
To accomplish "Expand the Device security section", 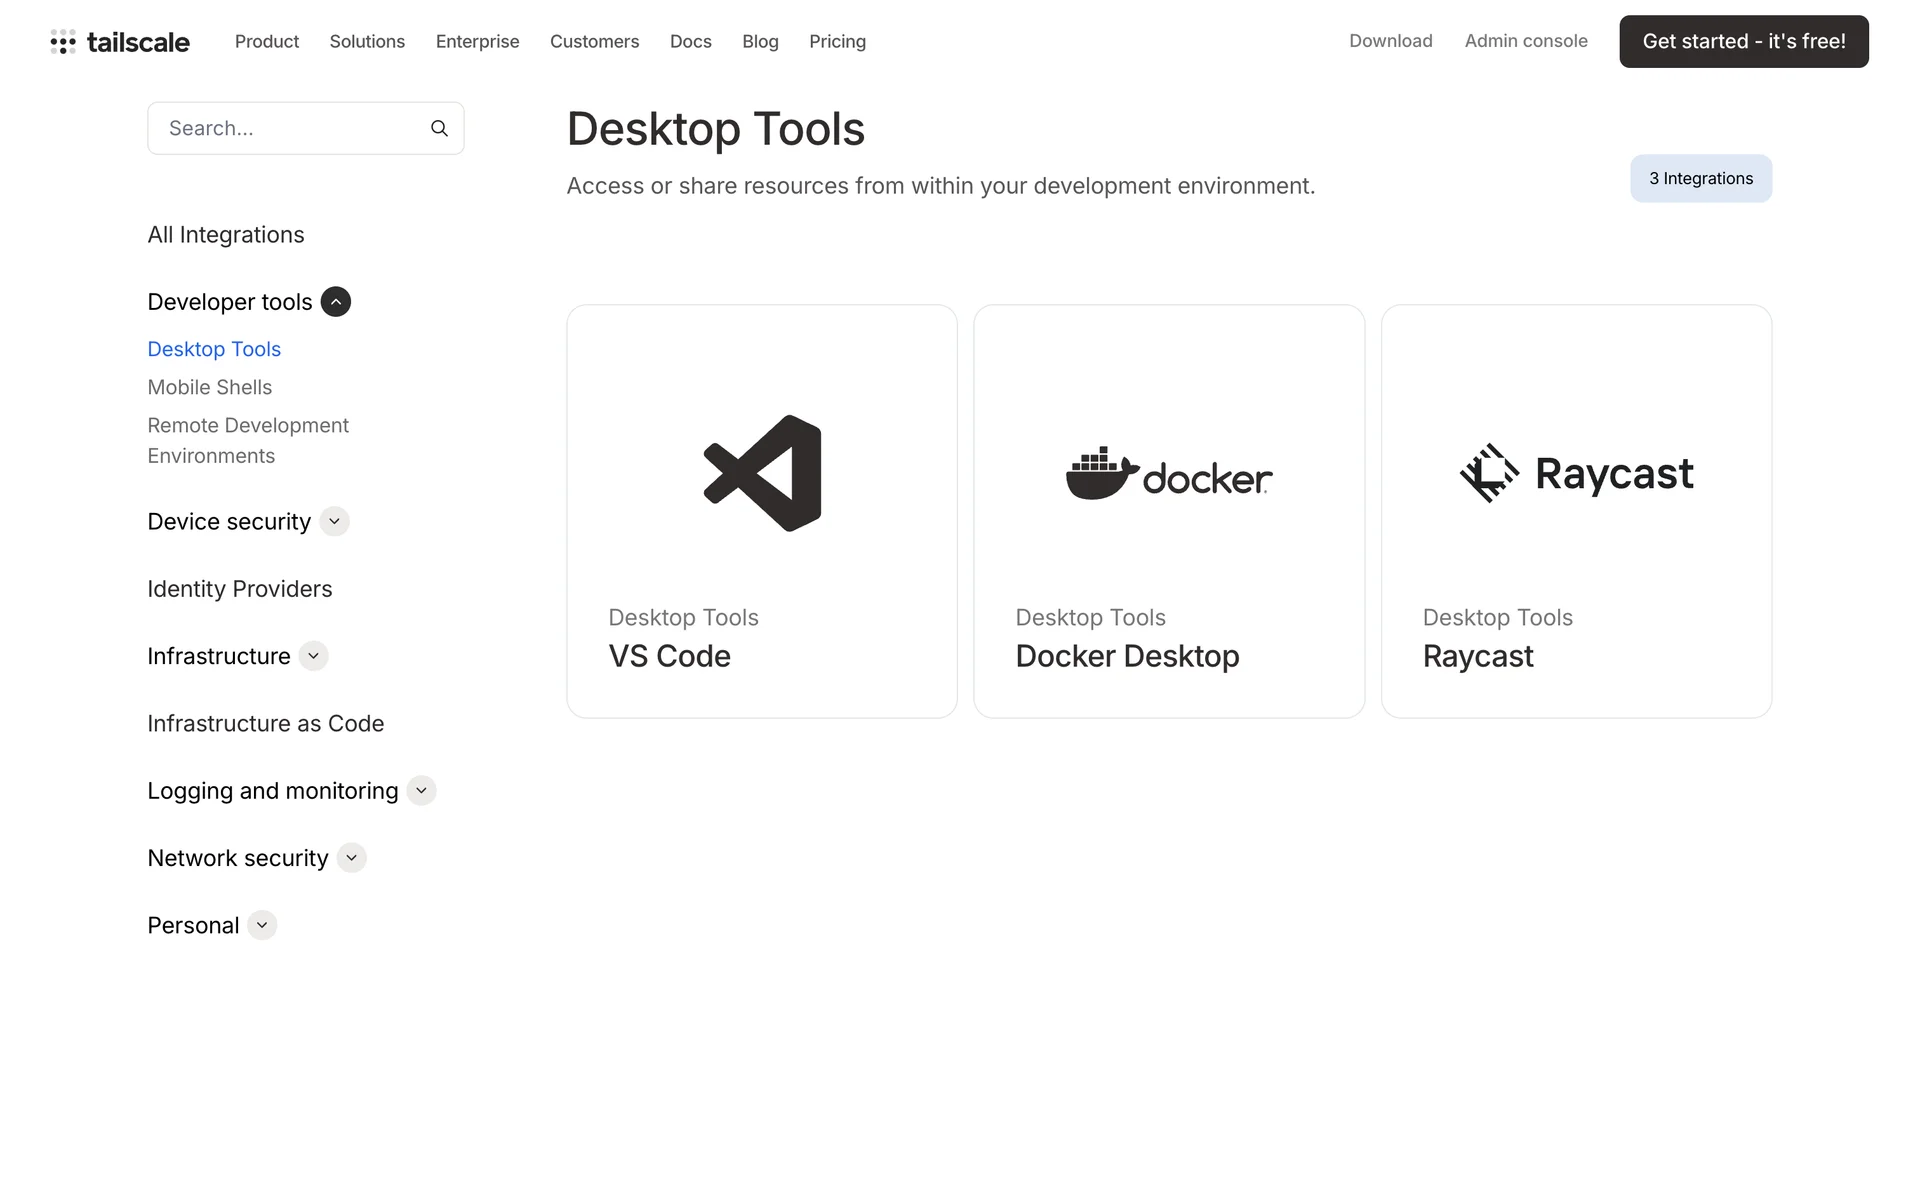I will (334, 521).
